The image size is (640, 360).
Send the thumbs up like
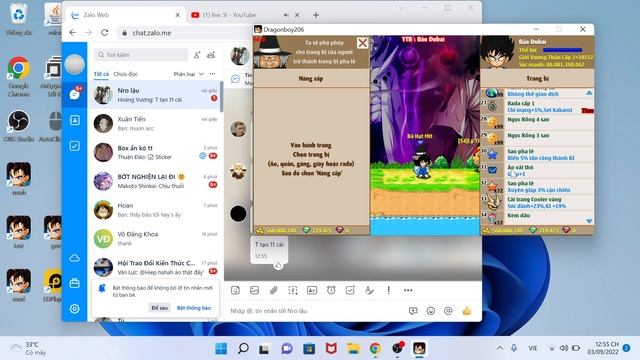pyautogui.click(x=467, y=311)
